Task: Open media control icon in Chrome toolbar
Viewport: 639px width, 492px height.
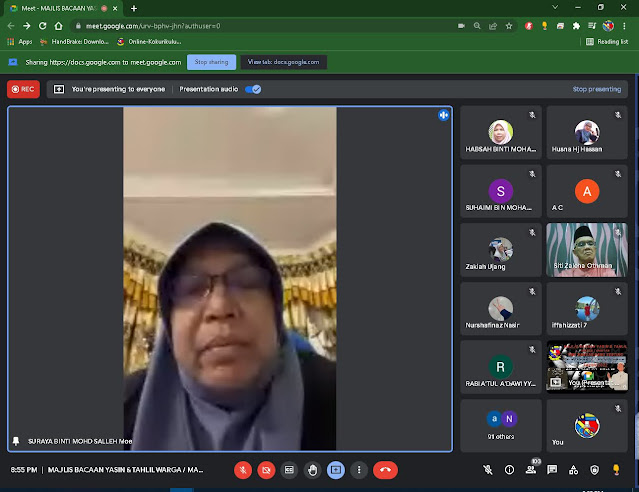Action: (592, 26)
